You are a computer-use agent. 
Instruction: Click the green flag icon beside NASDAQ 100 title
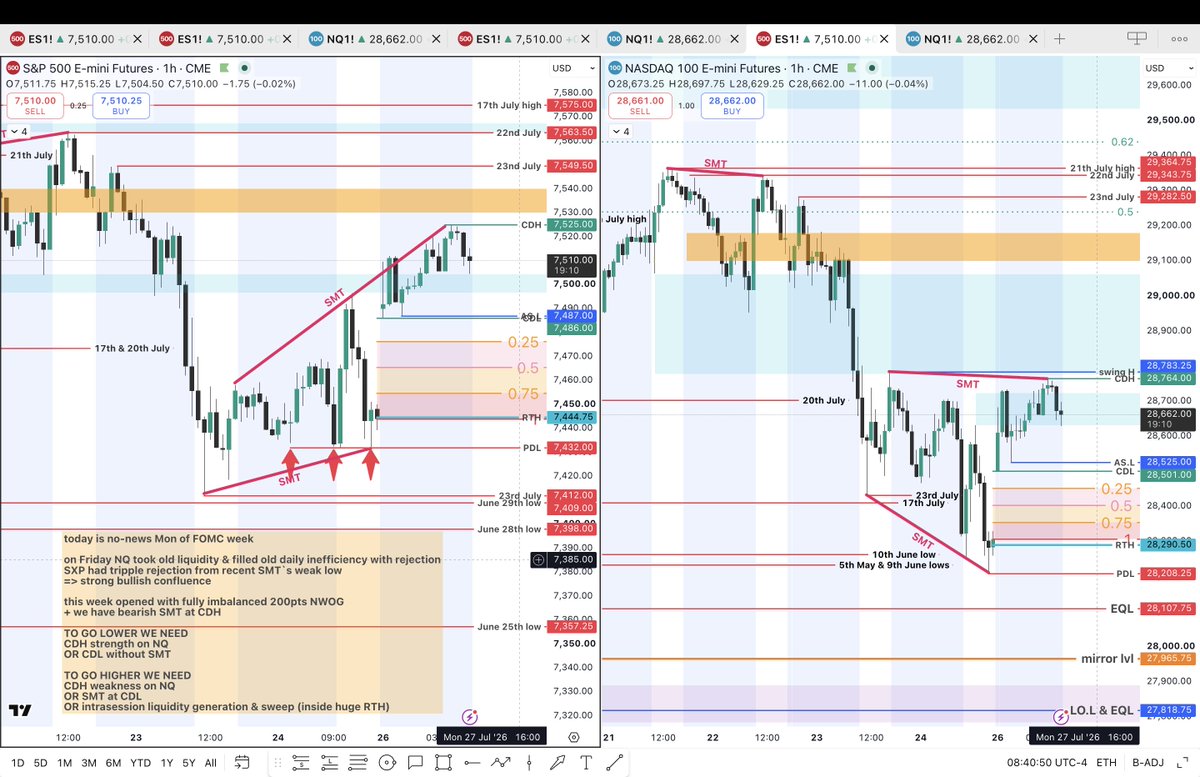[851, 68]
